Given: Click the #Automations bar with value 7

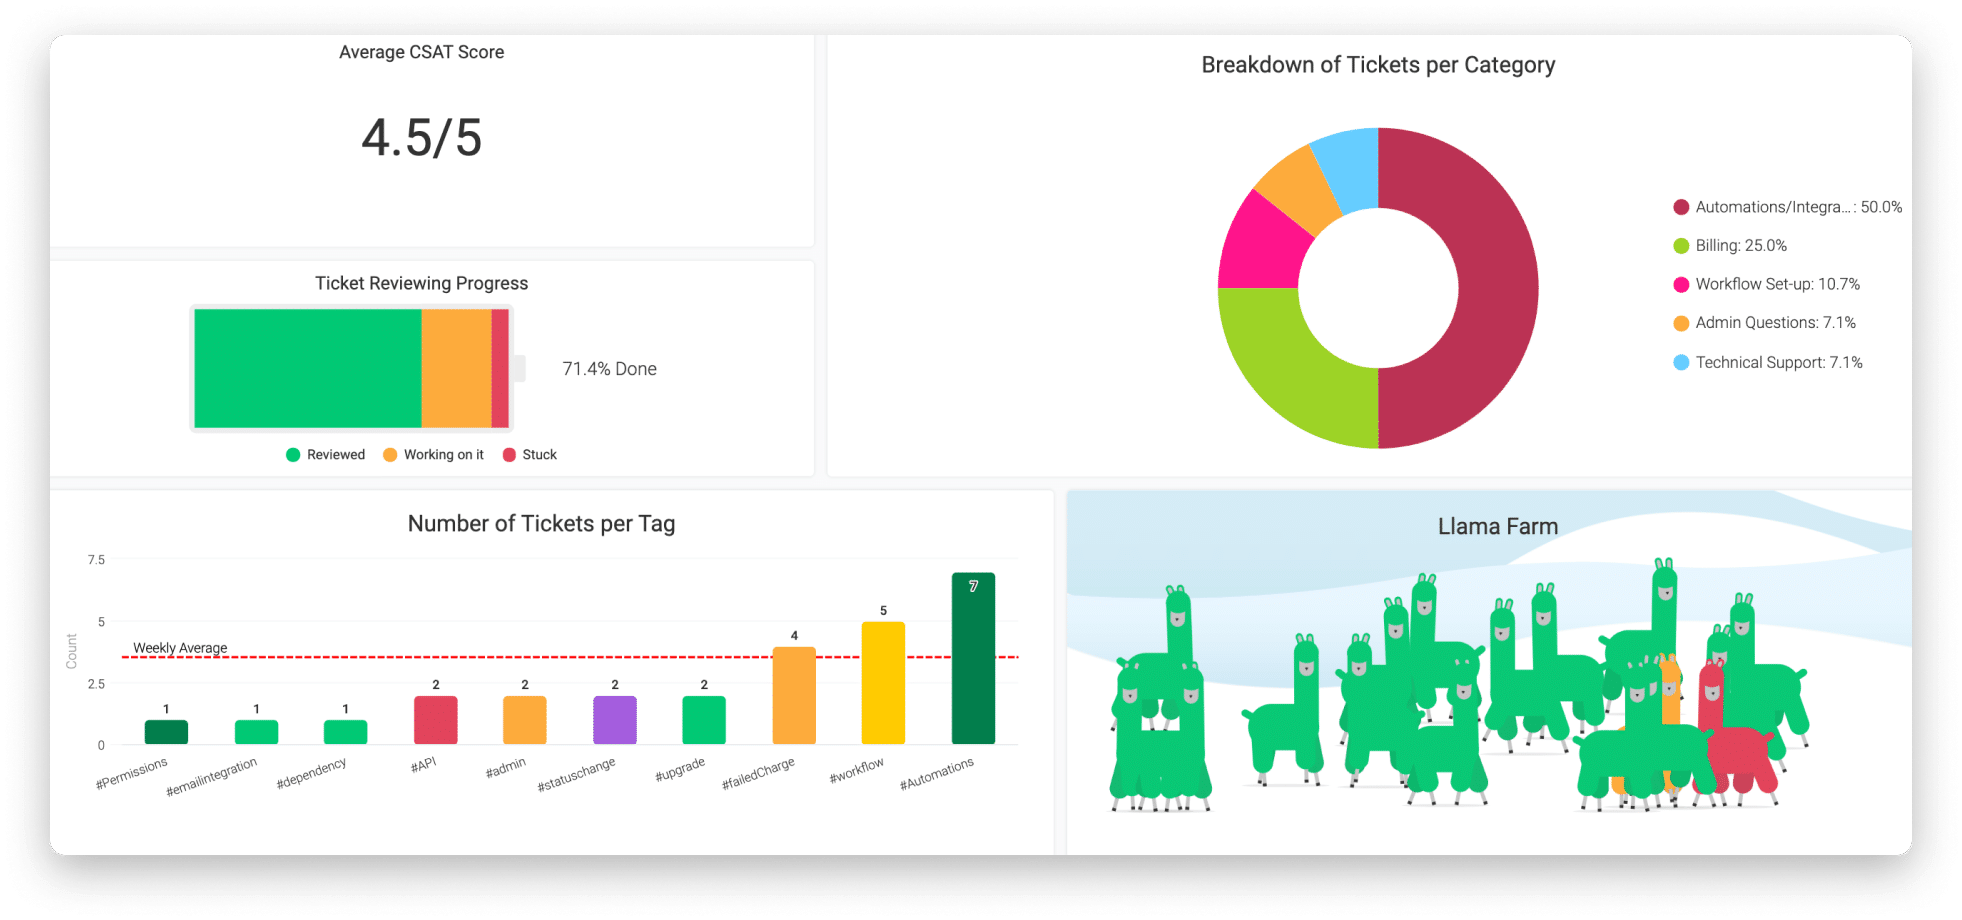Looking at the screenshot, I should click(973, 658).
